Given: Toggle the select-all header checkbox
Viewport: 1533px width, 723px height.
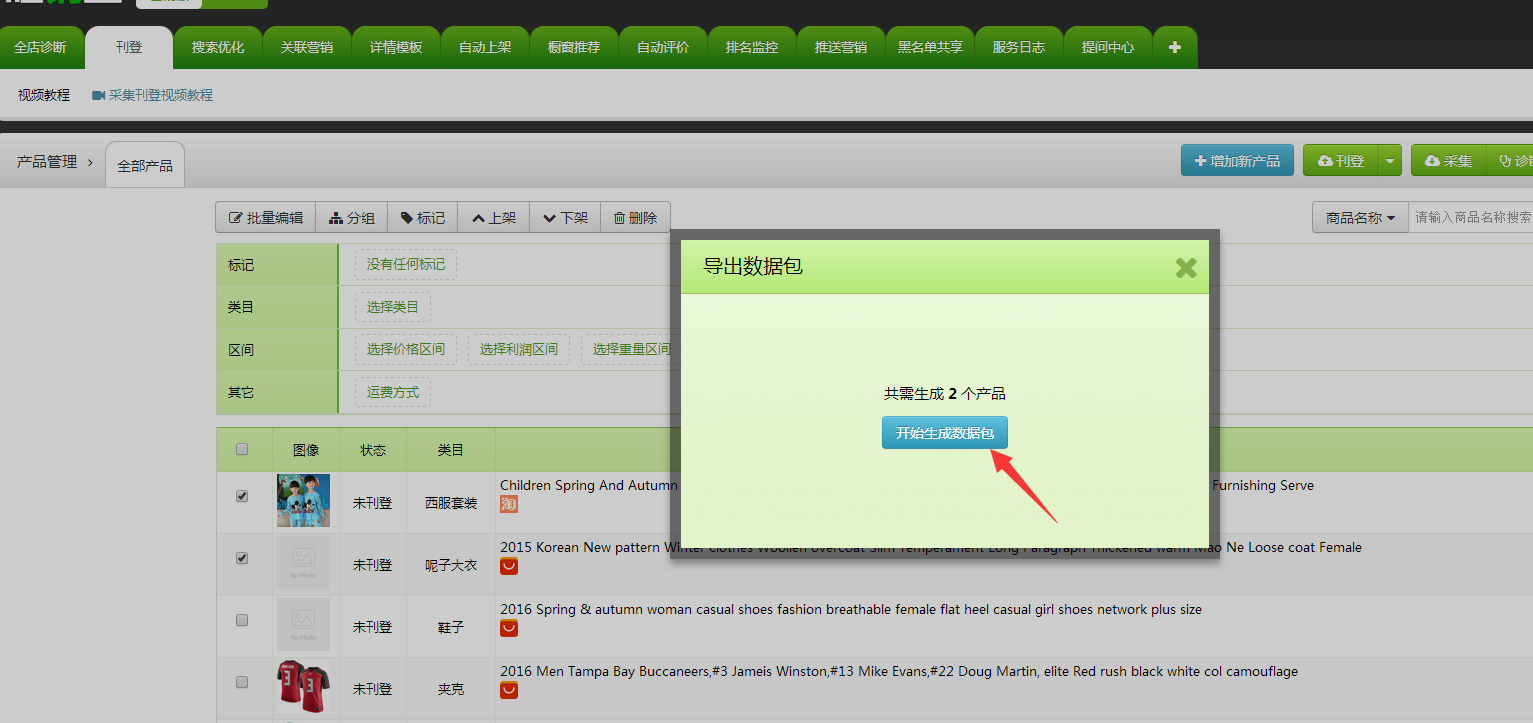Looking at the screenshot, I should tap(242, 450).
